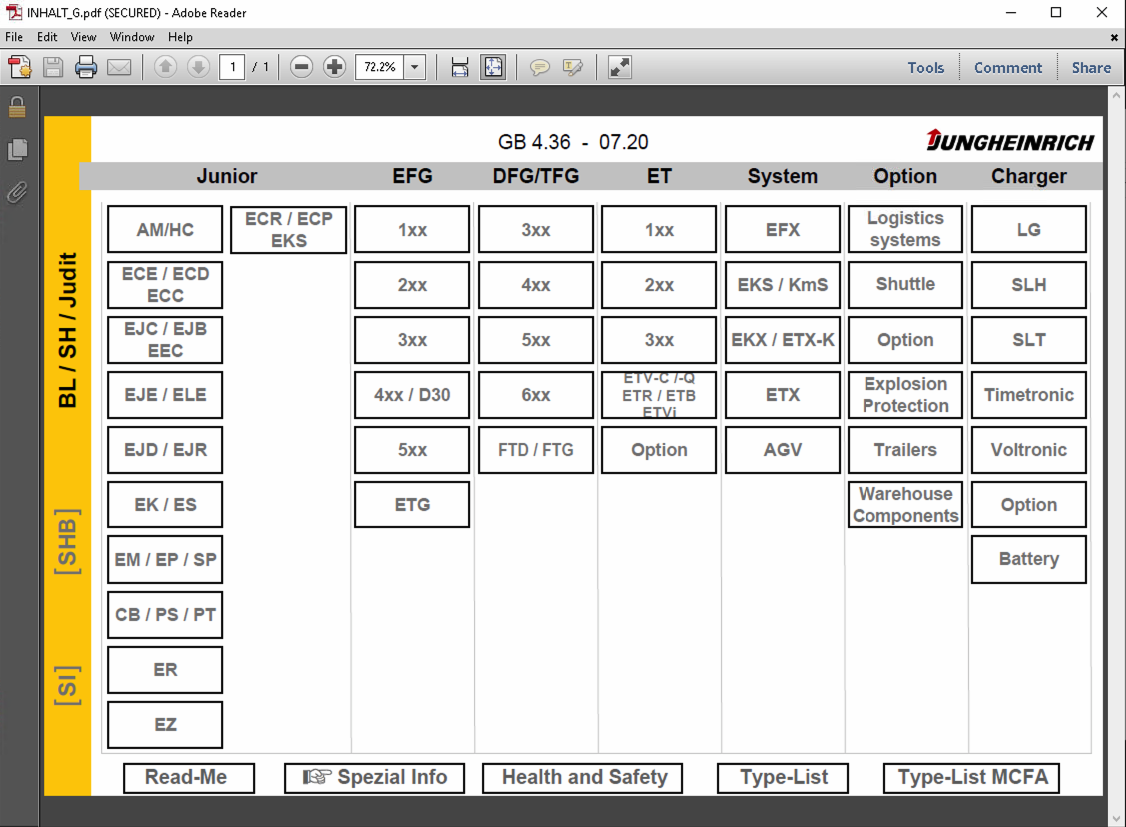Open the Help menu
1126x827 pixels.
coord(180,37)
